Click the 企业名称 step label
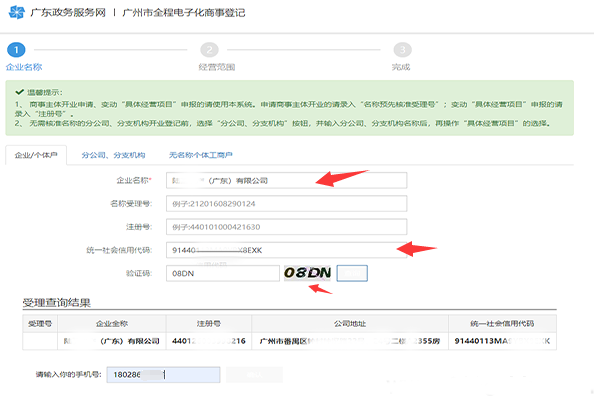Screen dimensions: 594x396 click(x=24, y=67)
